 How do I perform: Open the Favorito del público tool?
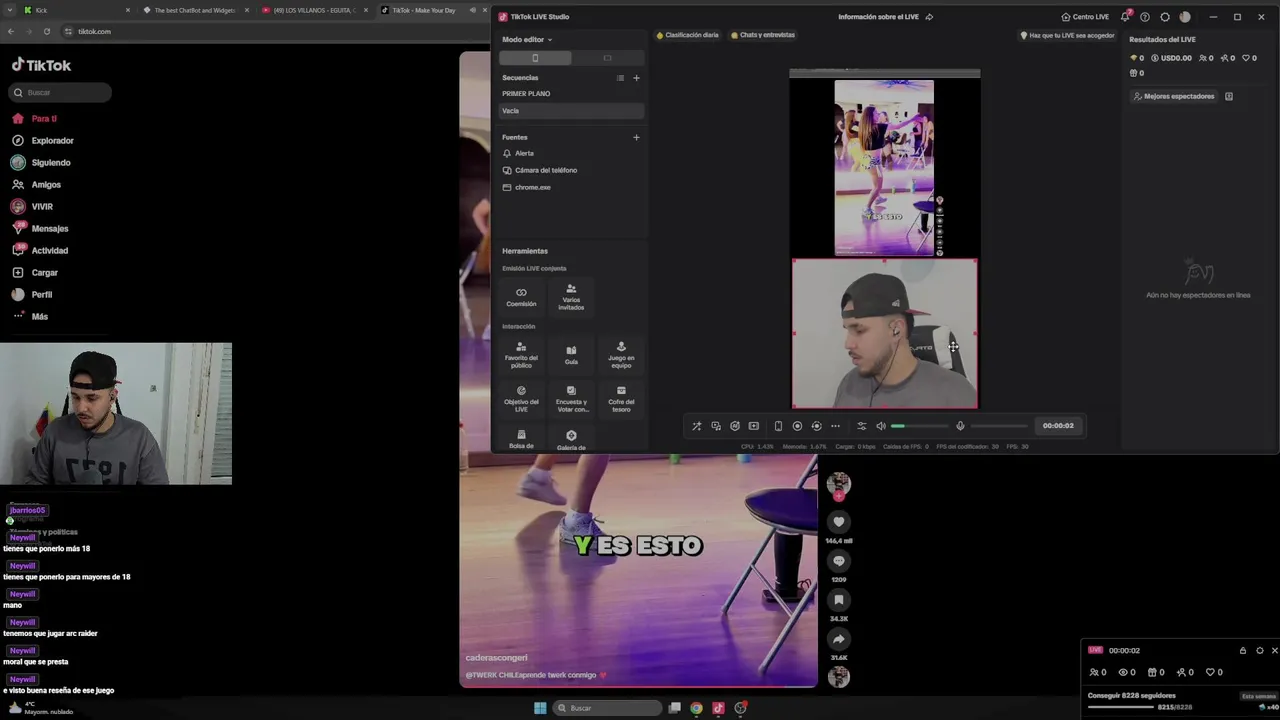(521, 354)
